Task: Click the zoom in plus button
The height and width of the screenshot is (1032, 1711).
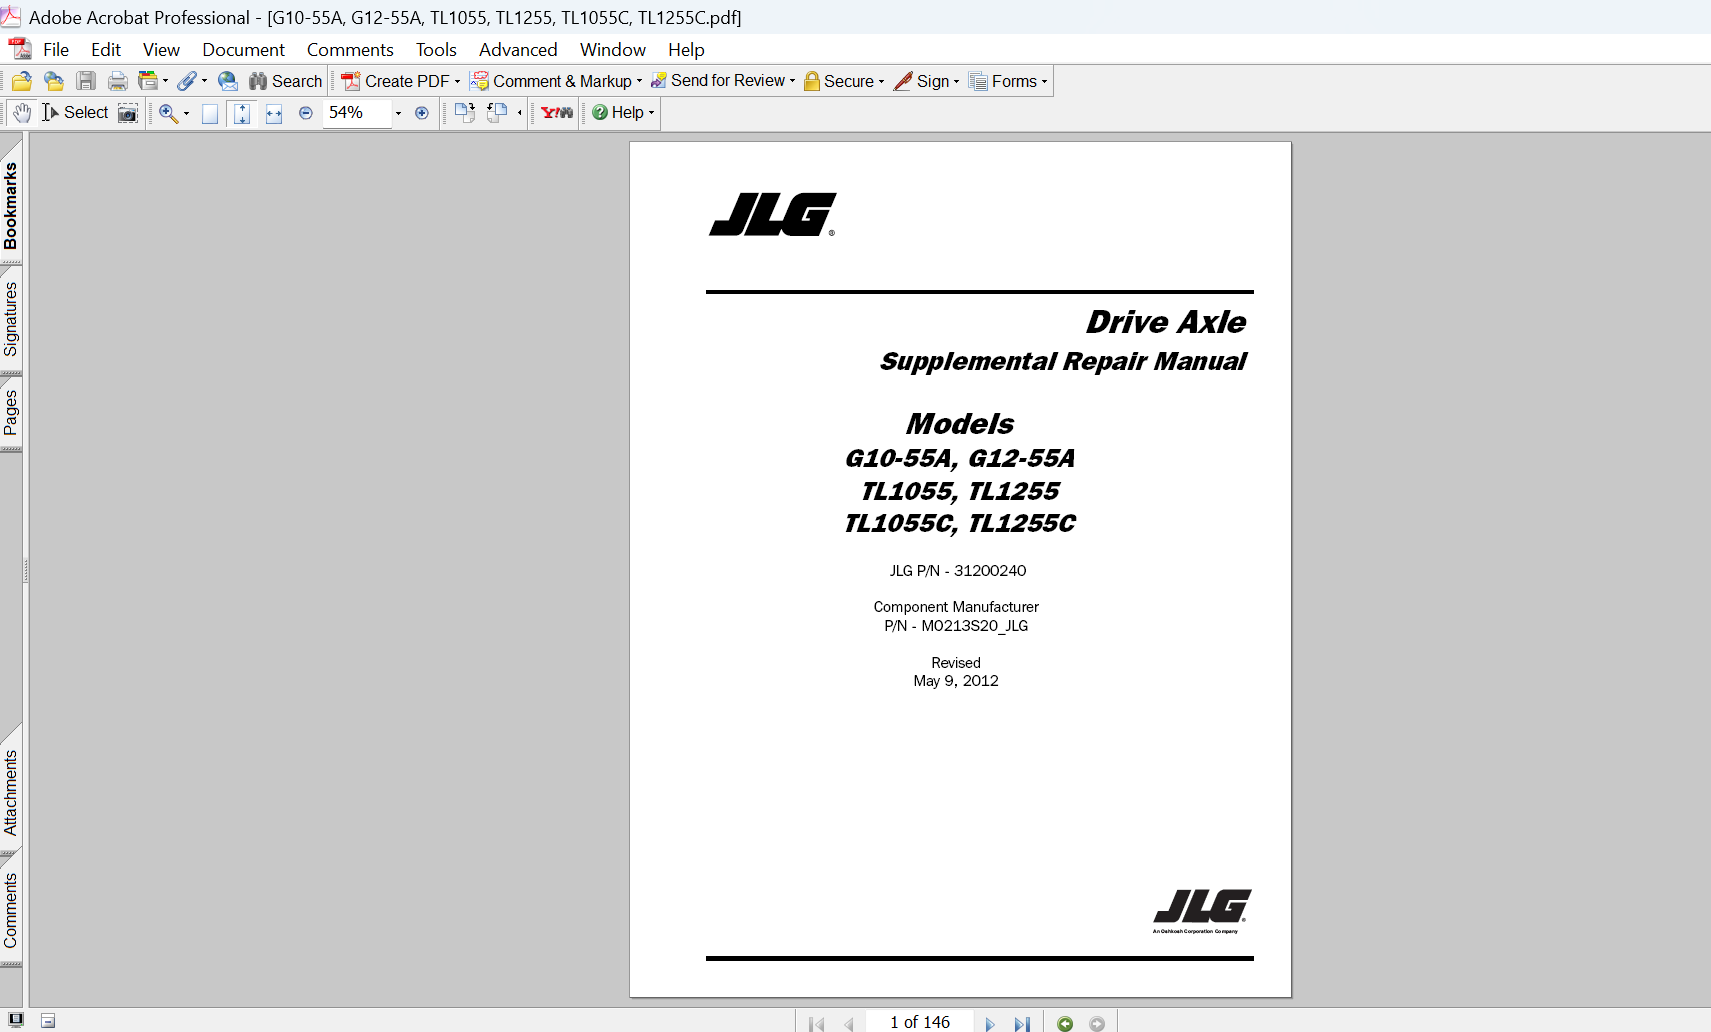Action: tap(422, 113)
